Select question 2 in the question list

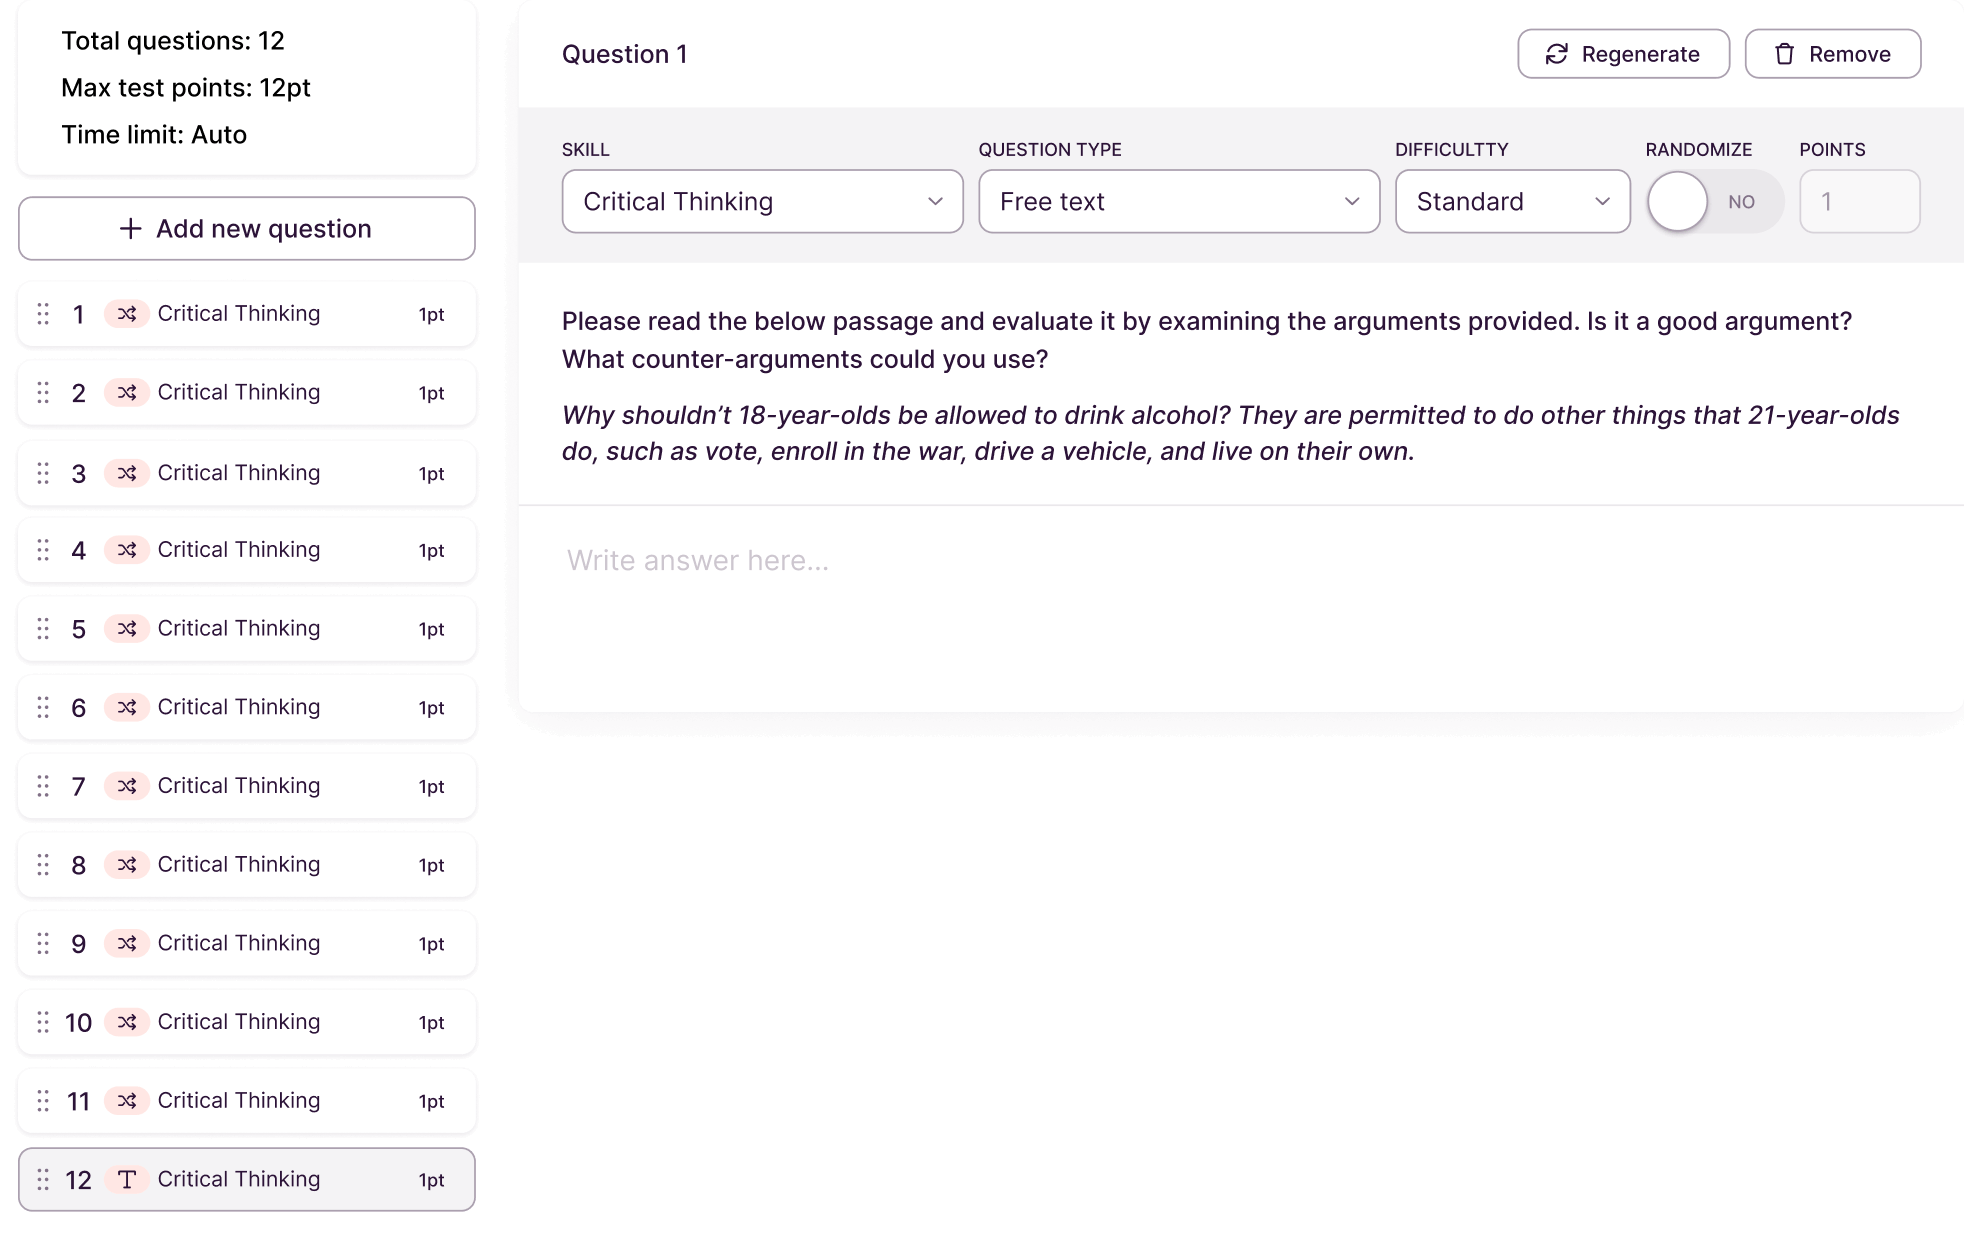point(247,393)
